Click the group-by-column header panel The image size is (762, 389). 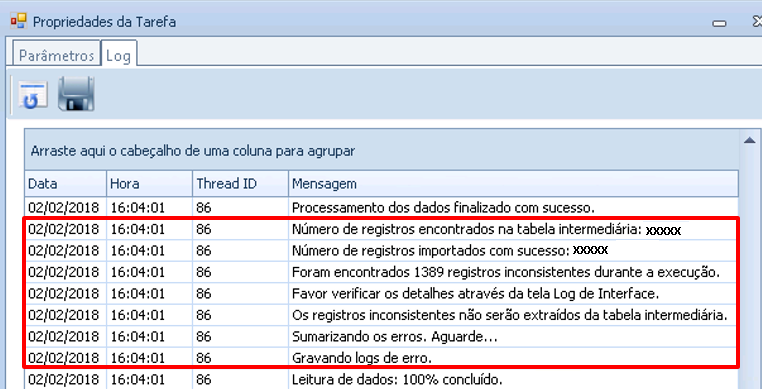(x=381, y=151)
